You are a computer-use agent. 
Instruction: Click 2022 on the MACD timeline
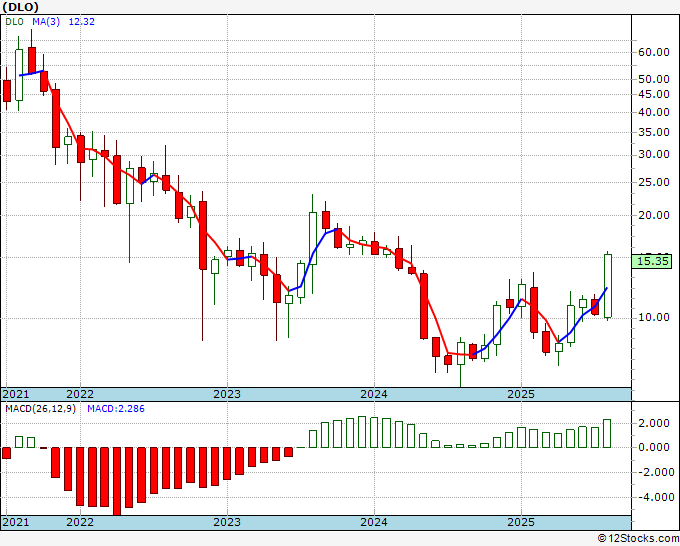pyautogui.click(x=80, y=522)
